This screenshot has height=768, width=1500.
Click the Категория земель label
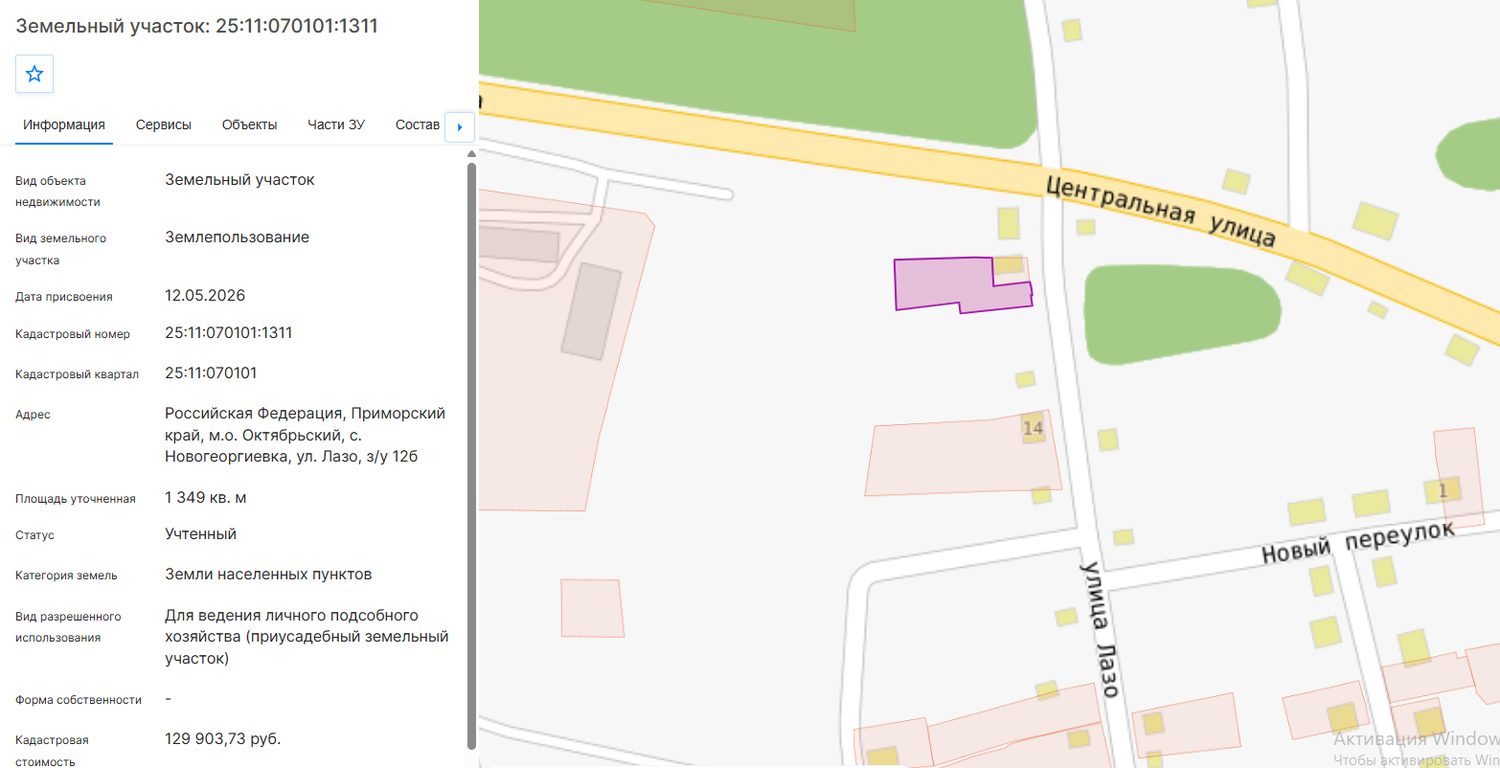click(66, 575)
